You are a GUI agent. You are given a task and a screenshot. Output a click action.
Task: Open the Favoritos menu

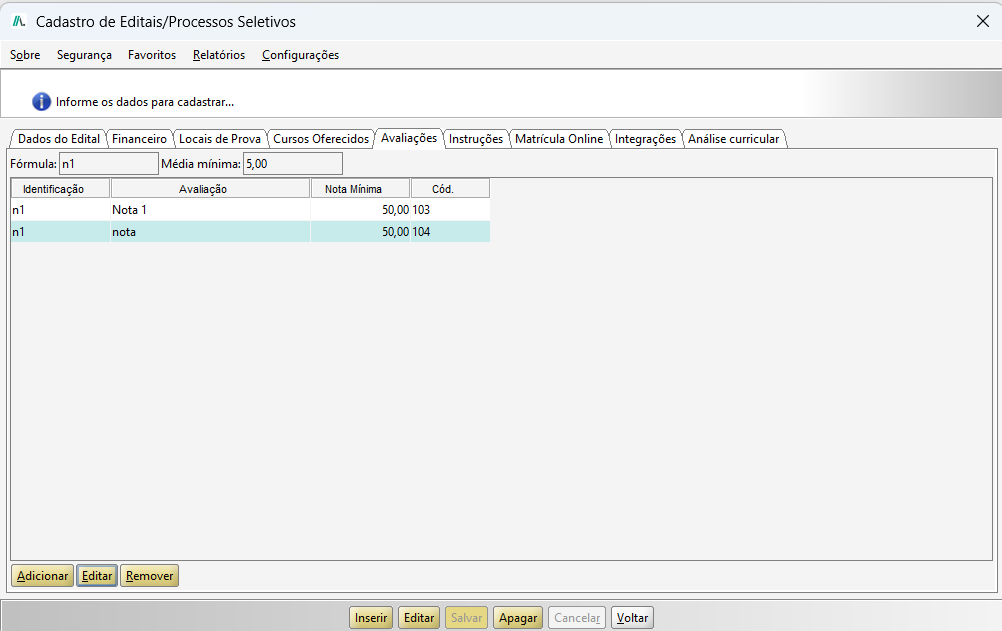coord(152,55)
